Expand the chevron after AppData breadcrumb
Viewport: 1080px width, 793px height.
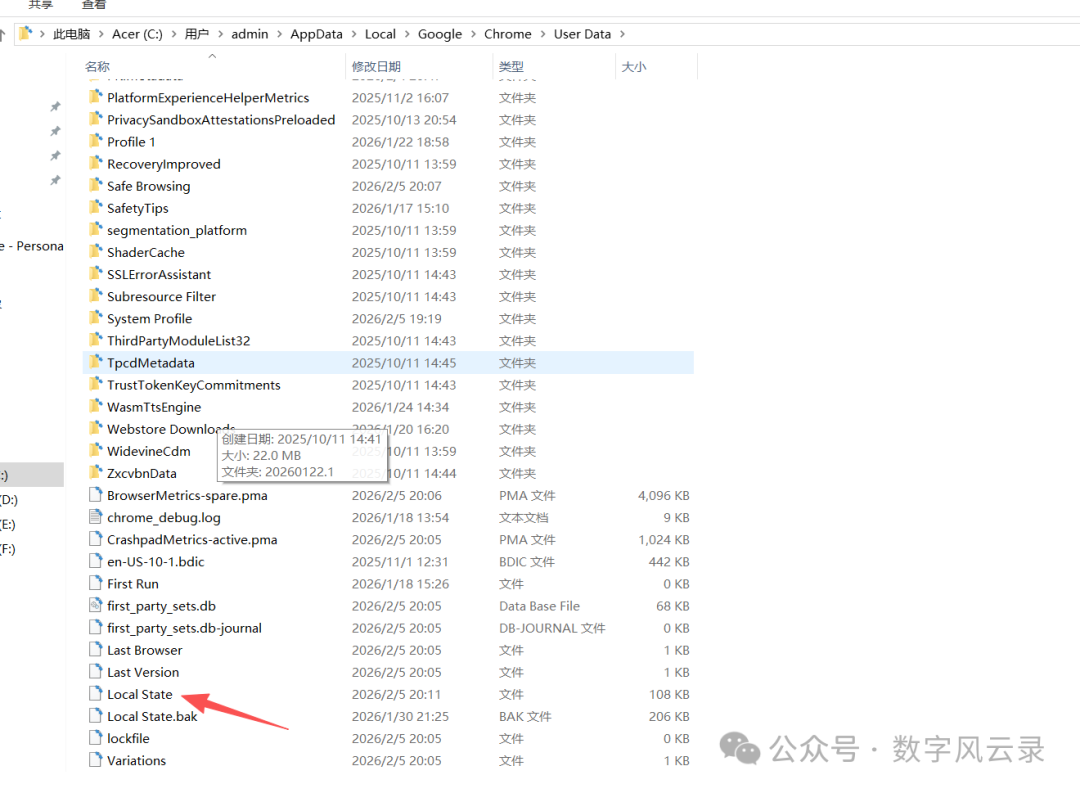point(353,34)
